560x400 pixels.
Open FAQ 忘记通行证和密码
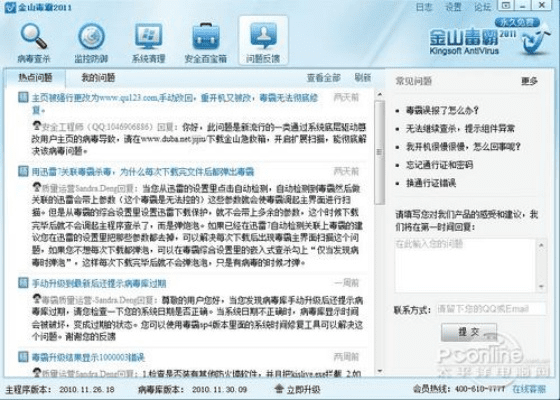[439, 165]
